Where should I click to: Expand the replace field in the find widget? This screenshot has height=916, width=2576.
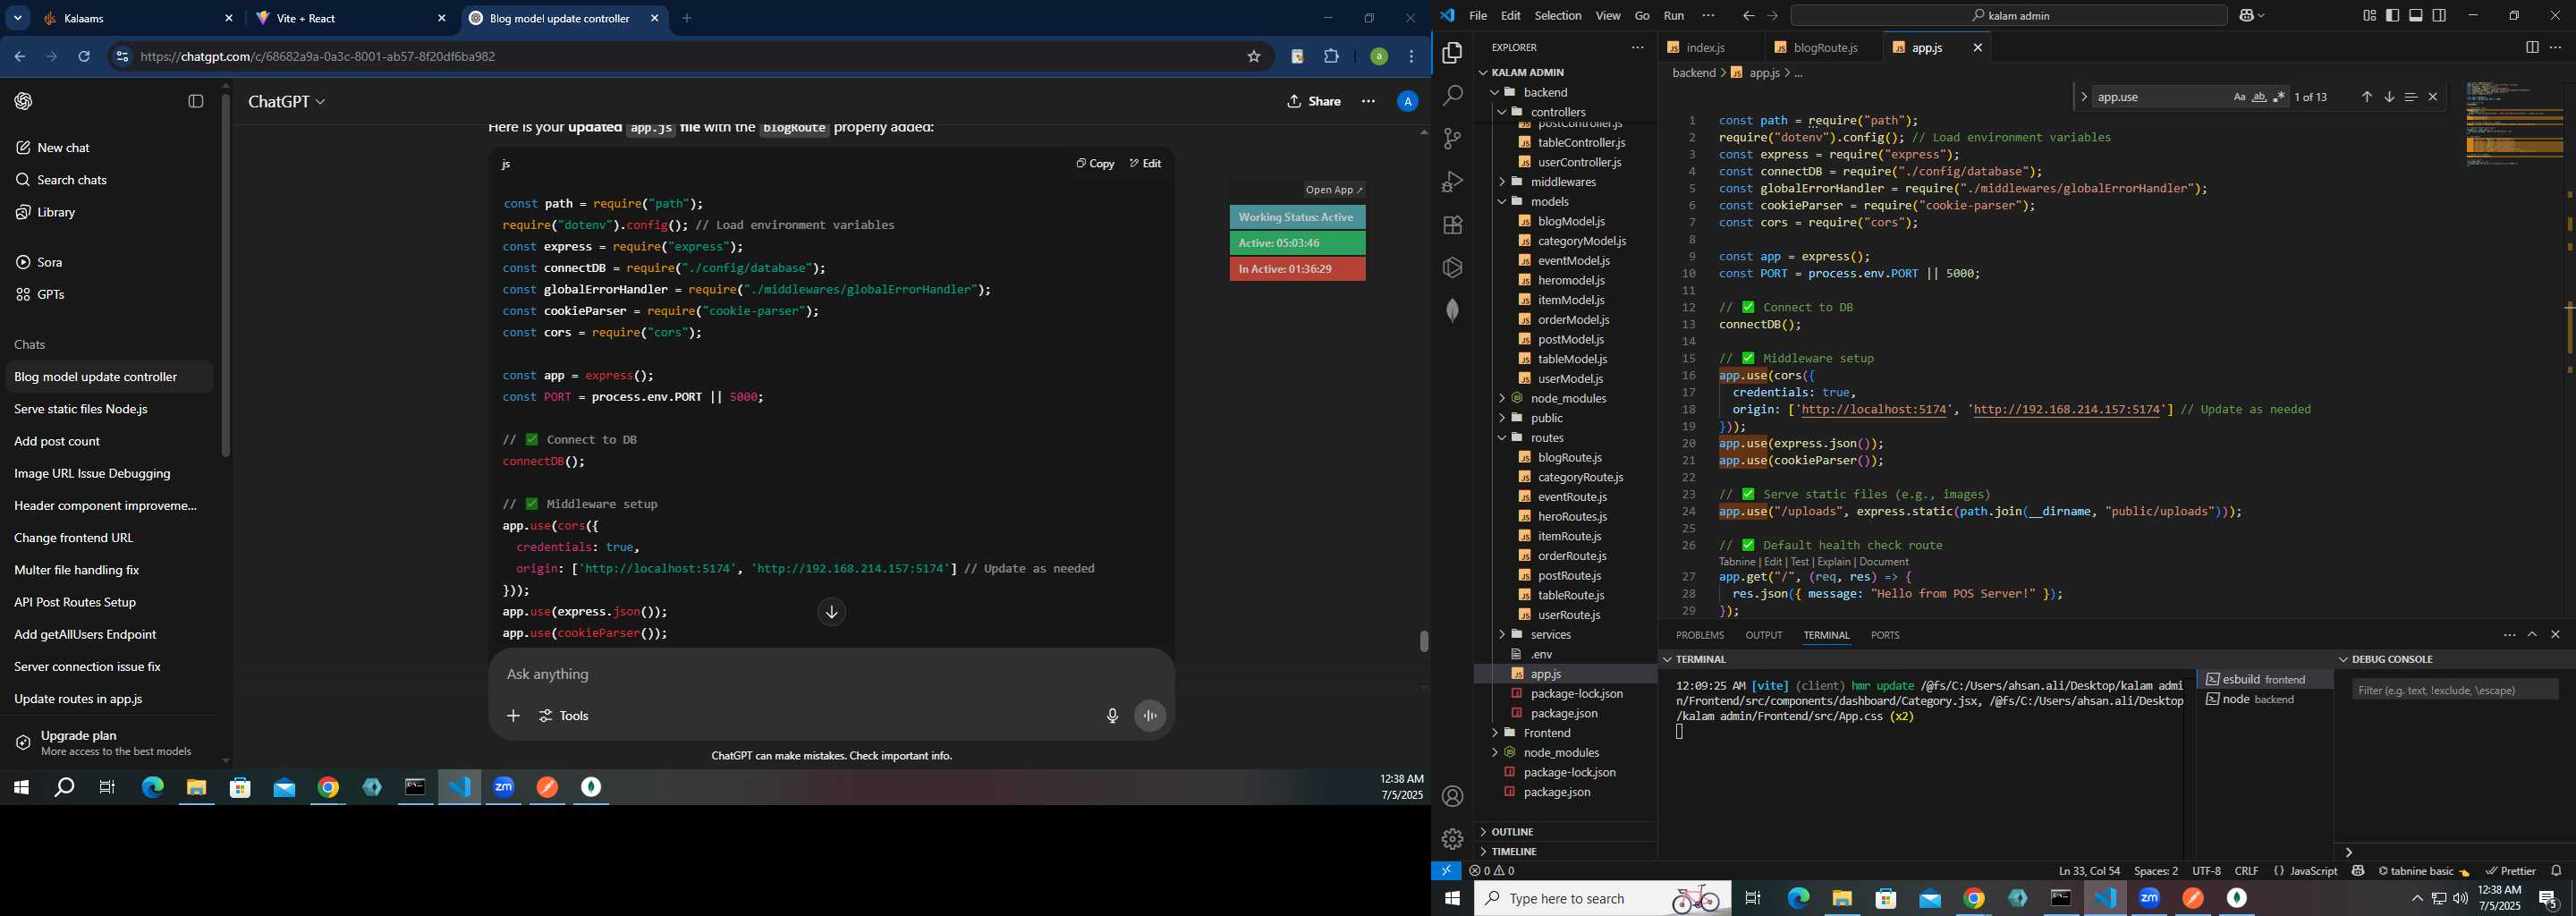pyautogui.click(x=2083, y=97)
